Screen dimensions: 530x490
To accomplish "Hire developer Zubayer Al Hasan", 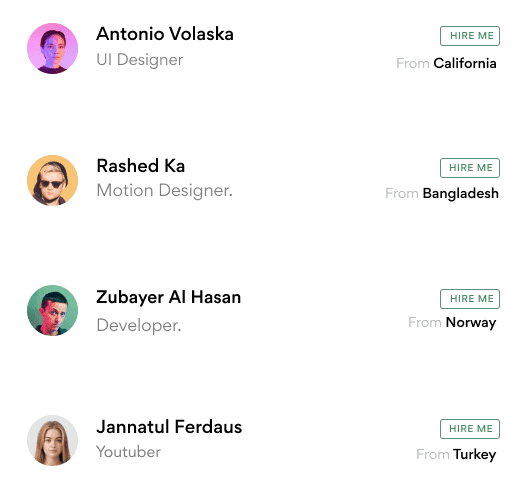I will tap(470, 299).
